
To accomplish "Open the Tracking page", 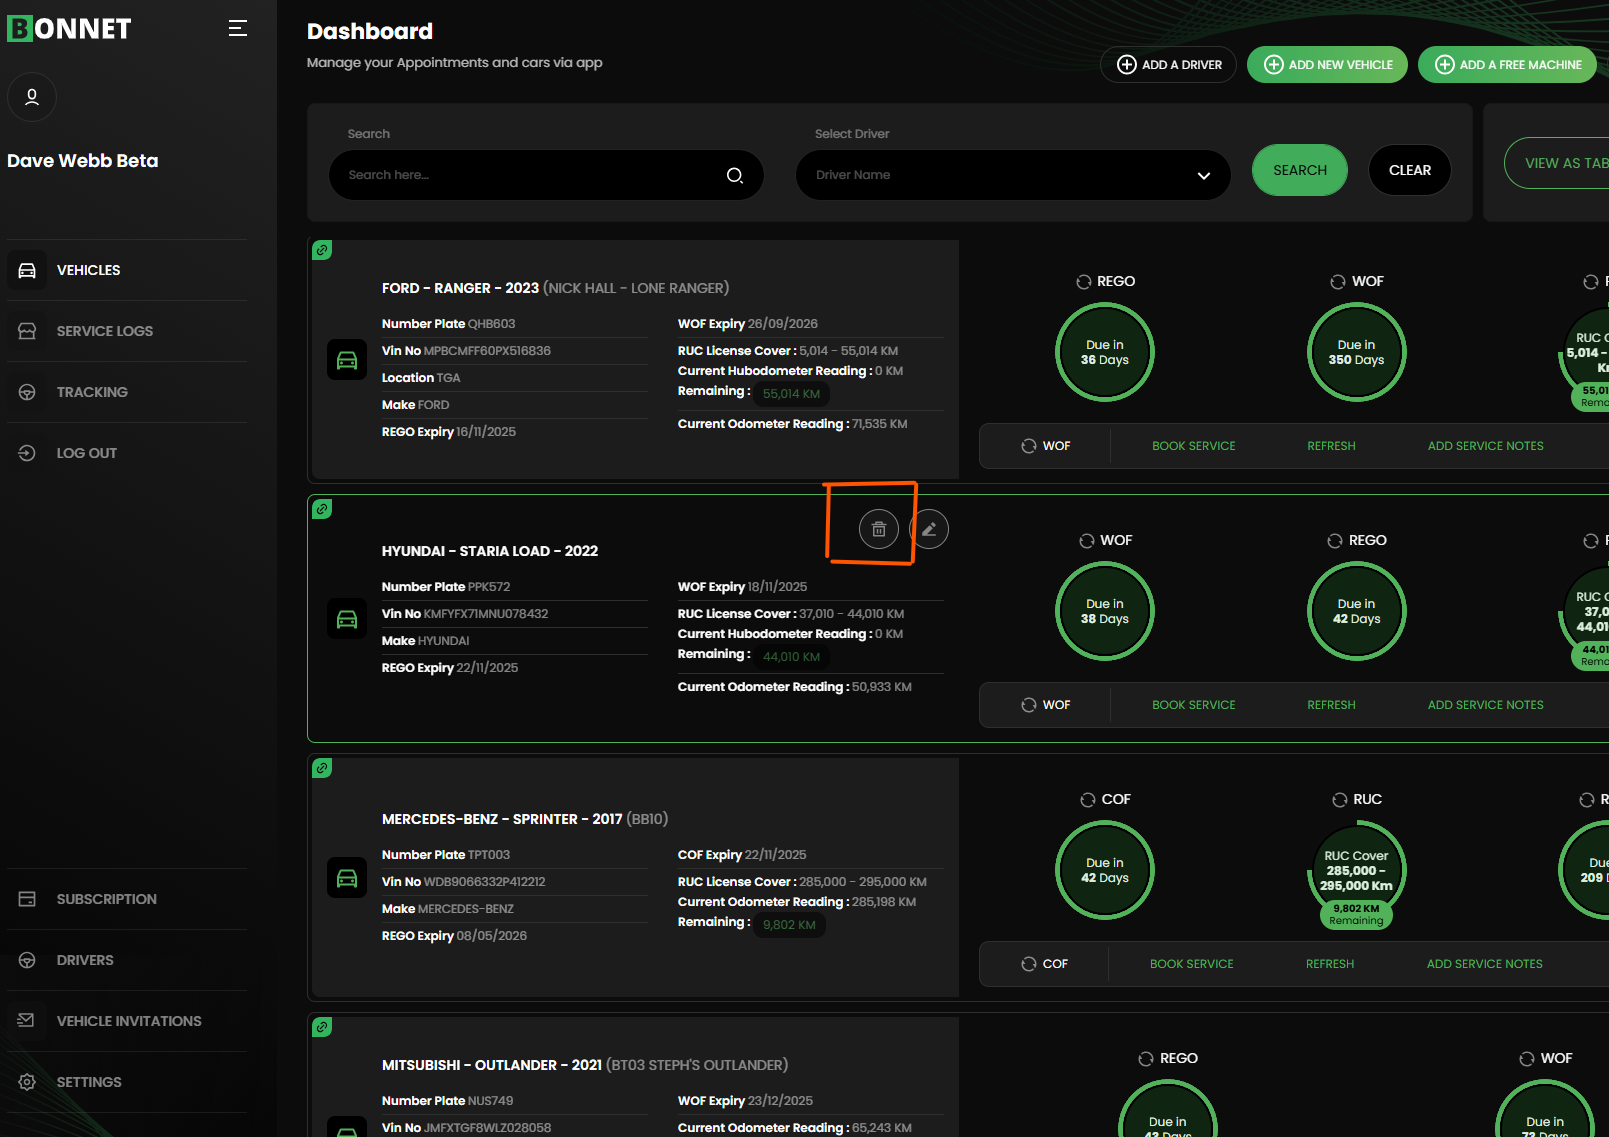I will pyautogui.click(x=92, y=392).
